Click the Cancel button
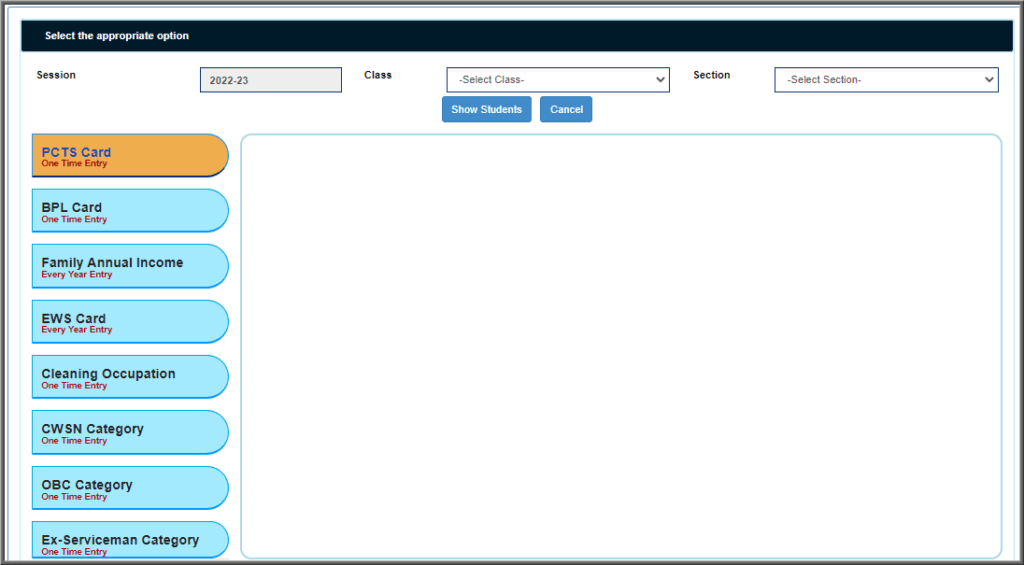 [566, 110]
